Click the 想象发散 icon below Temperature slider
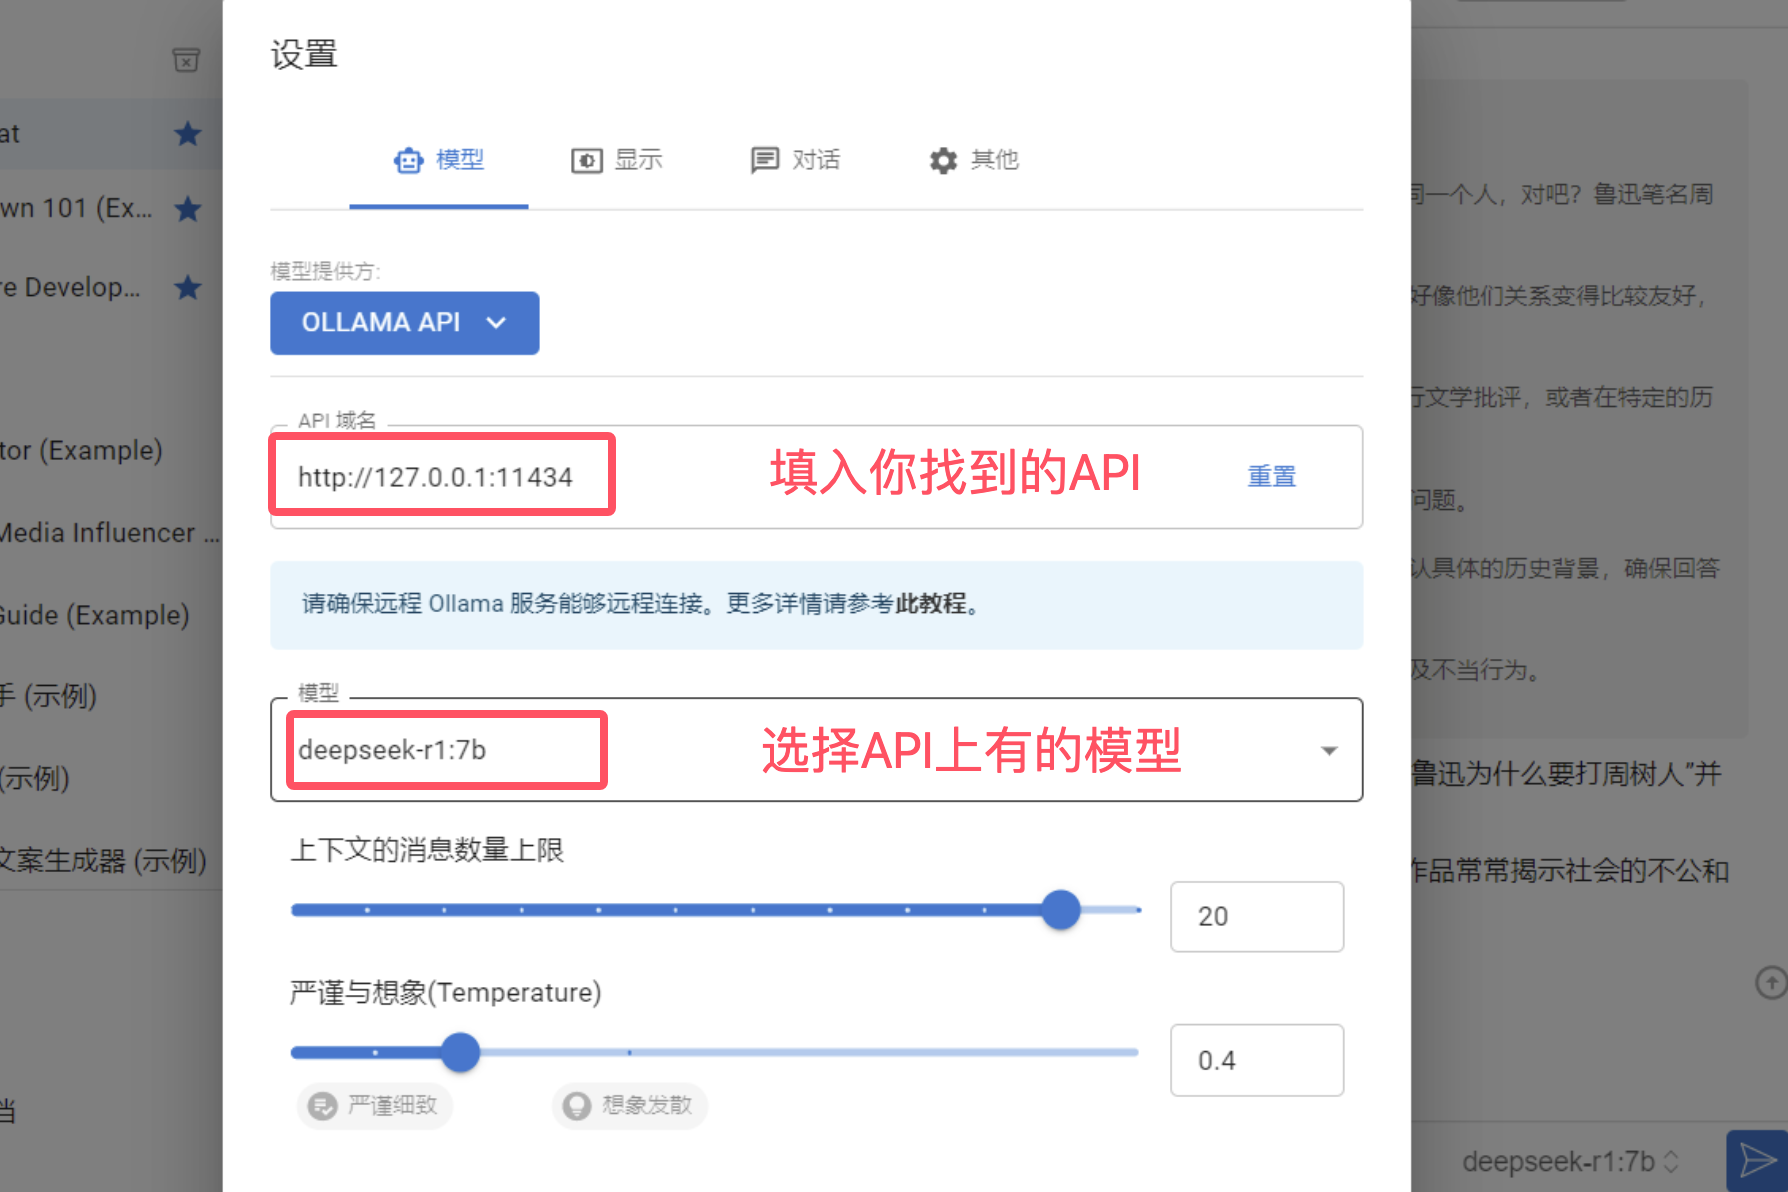The height and width of the screenshot is (1192, 1788). click(576, 1106)
